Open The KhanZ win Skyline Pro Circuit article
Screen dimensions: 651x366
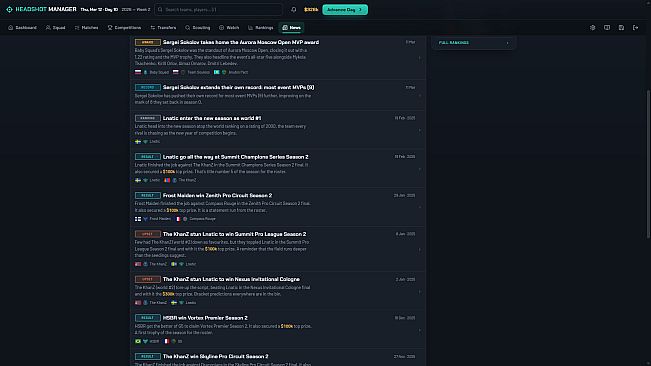tap(215, 356)
